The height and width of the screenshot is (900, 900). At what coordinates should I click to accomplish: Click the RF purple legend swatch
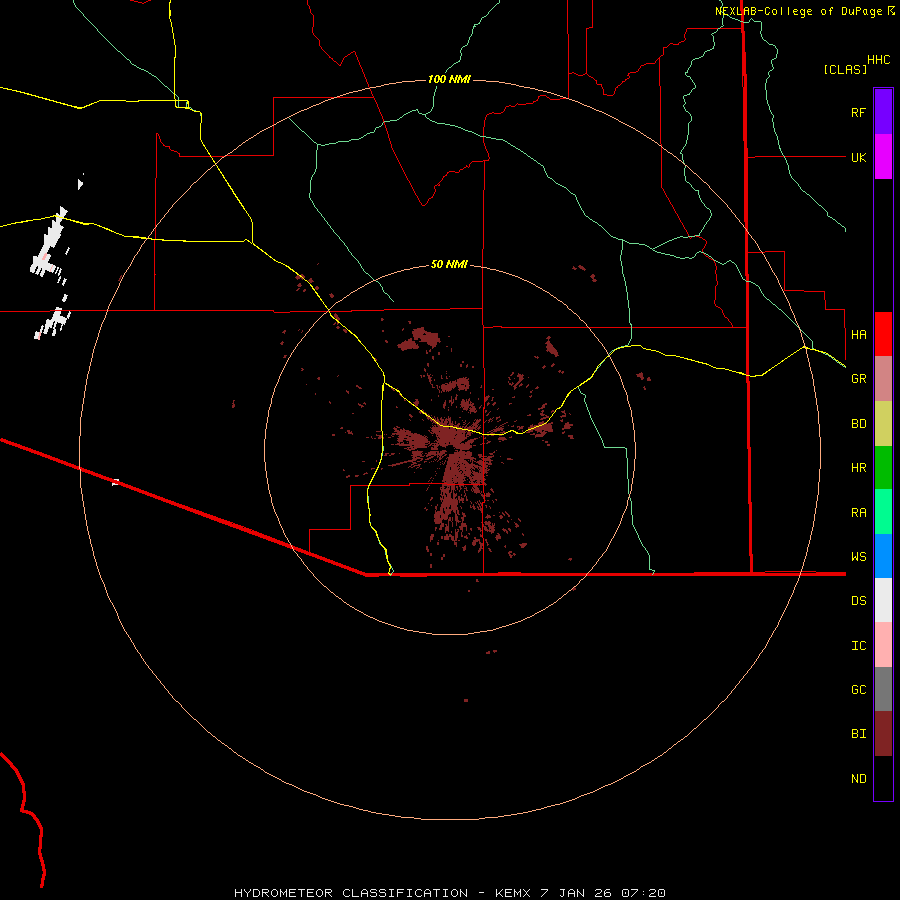tap(883, 111)
